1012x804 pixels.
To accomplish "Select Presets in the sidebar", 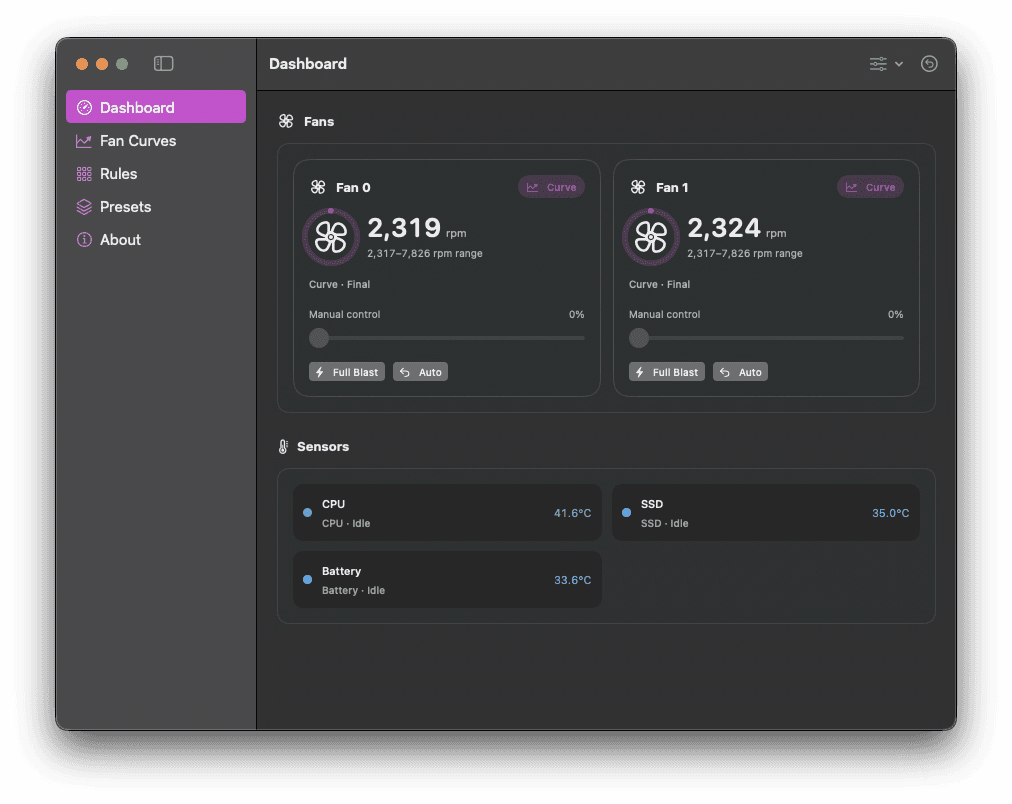I will pos(156,206).
